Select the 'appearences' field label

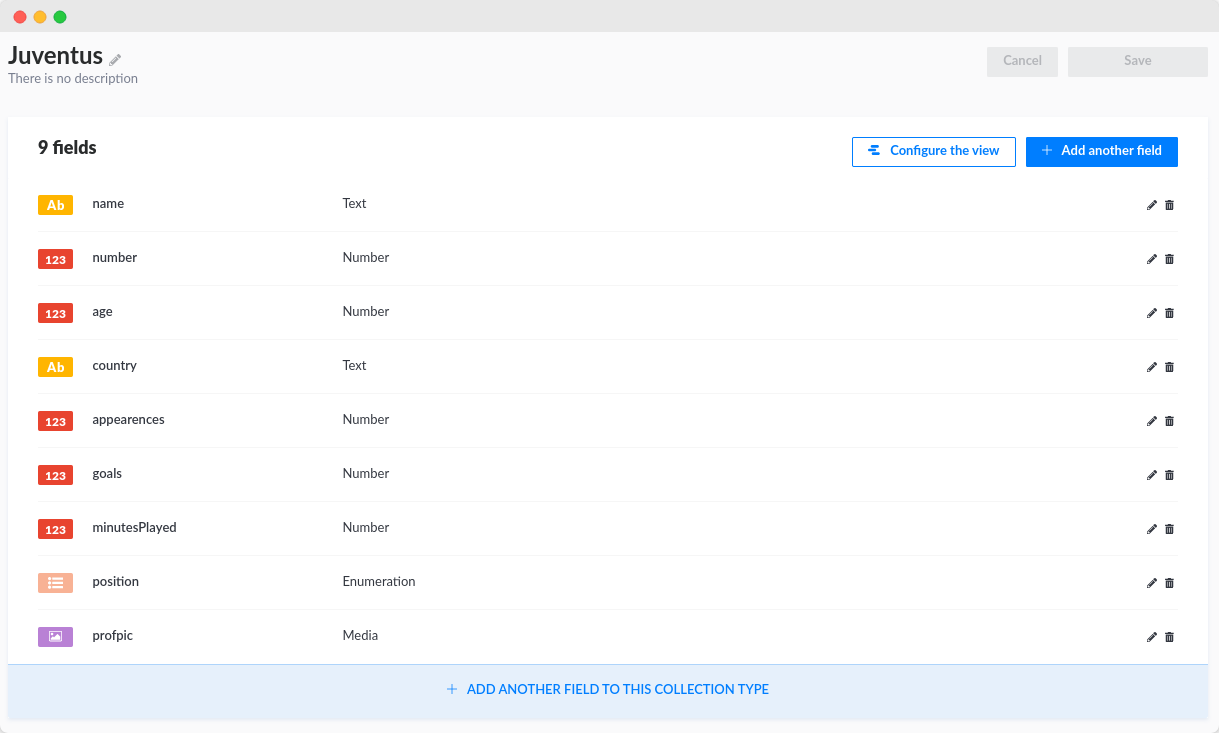(x=128, y=420)
